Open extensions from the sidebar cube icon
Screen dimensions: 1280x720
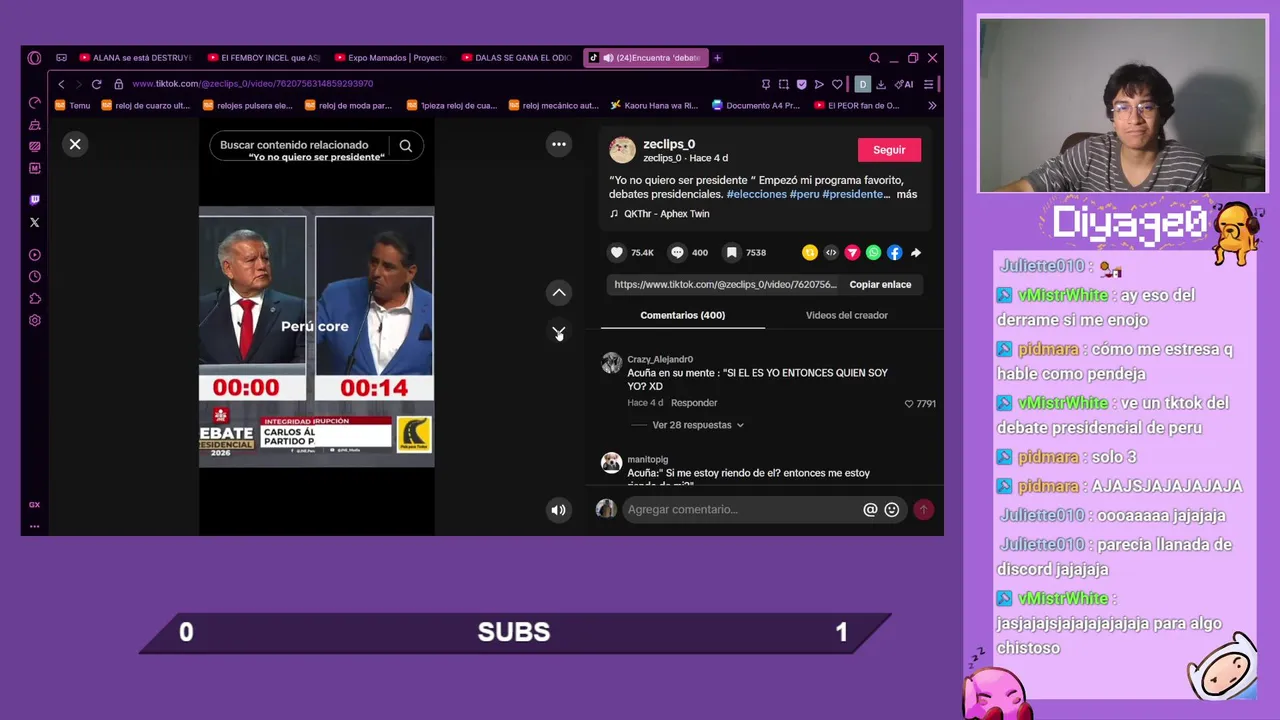(x=35, y=299)
